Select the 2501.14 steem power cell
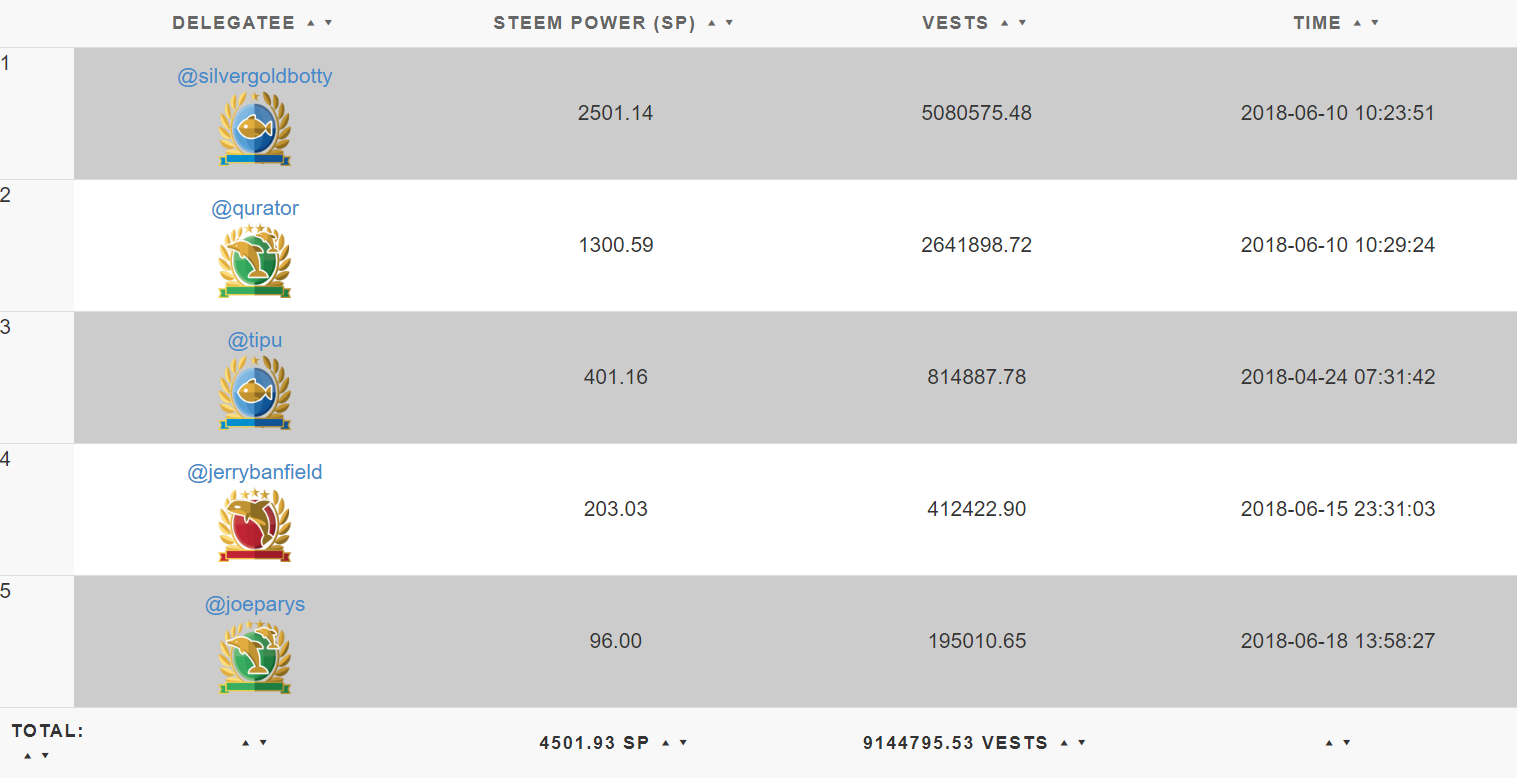 (x=616, y=114)
